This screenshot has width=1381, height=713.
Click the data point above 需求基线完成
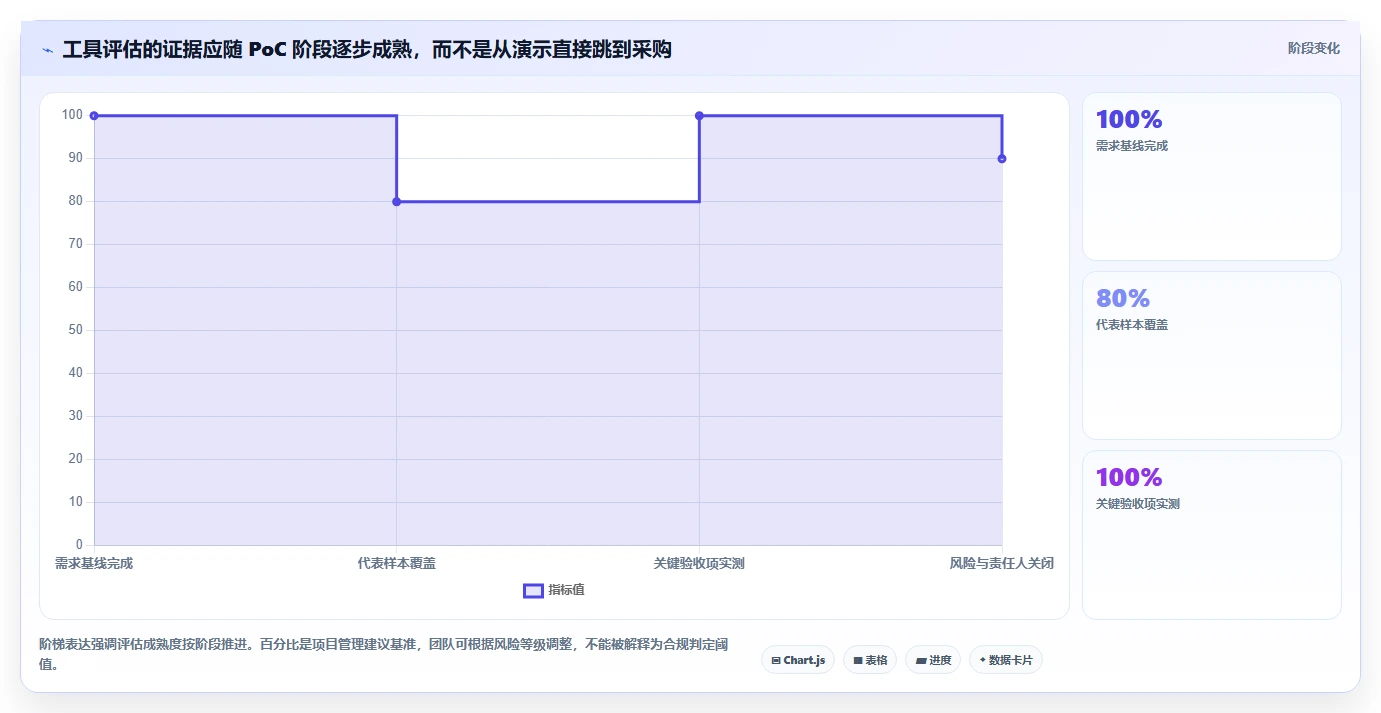point(94,116)
